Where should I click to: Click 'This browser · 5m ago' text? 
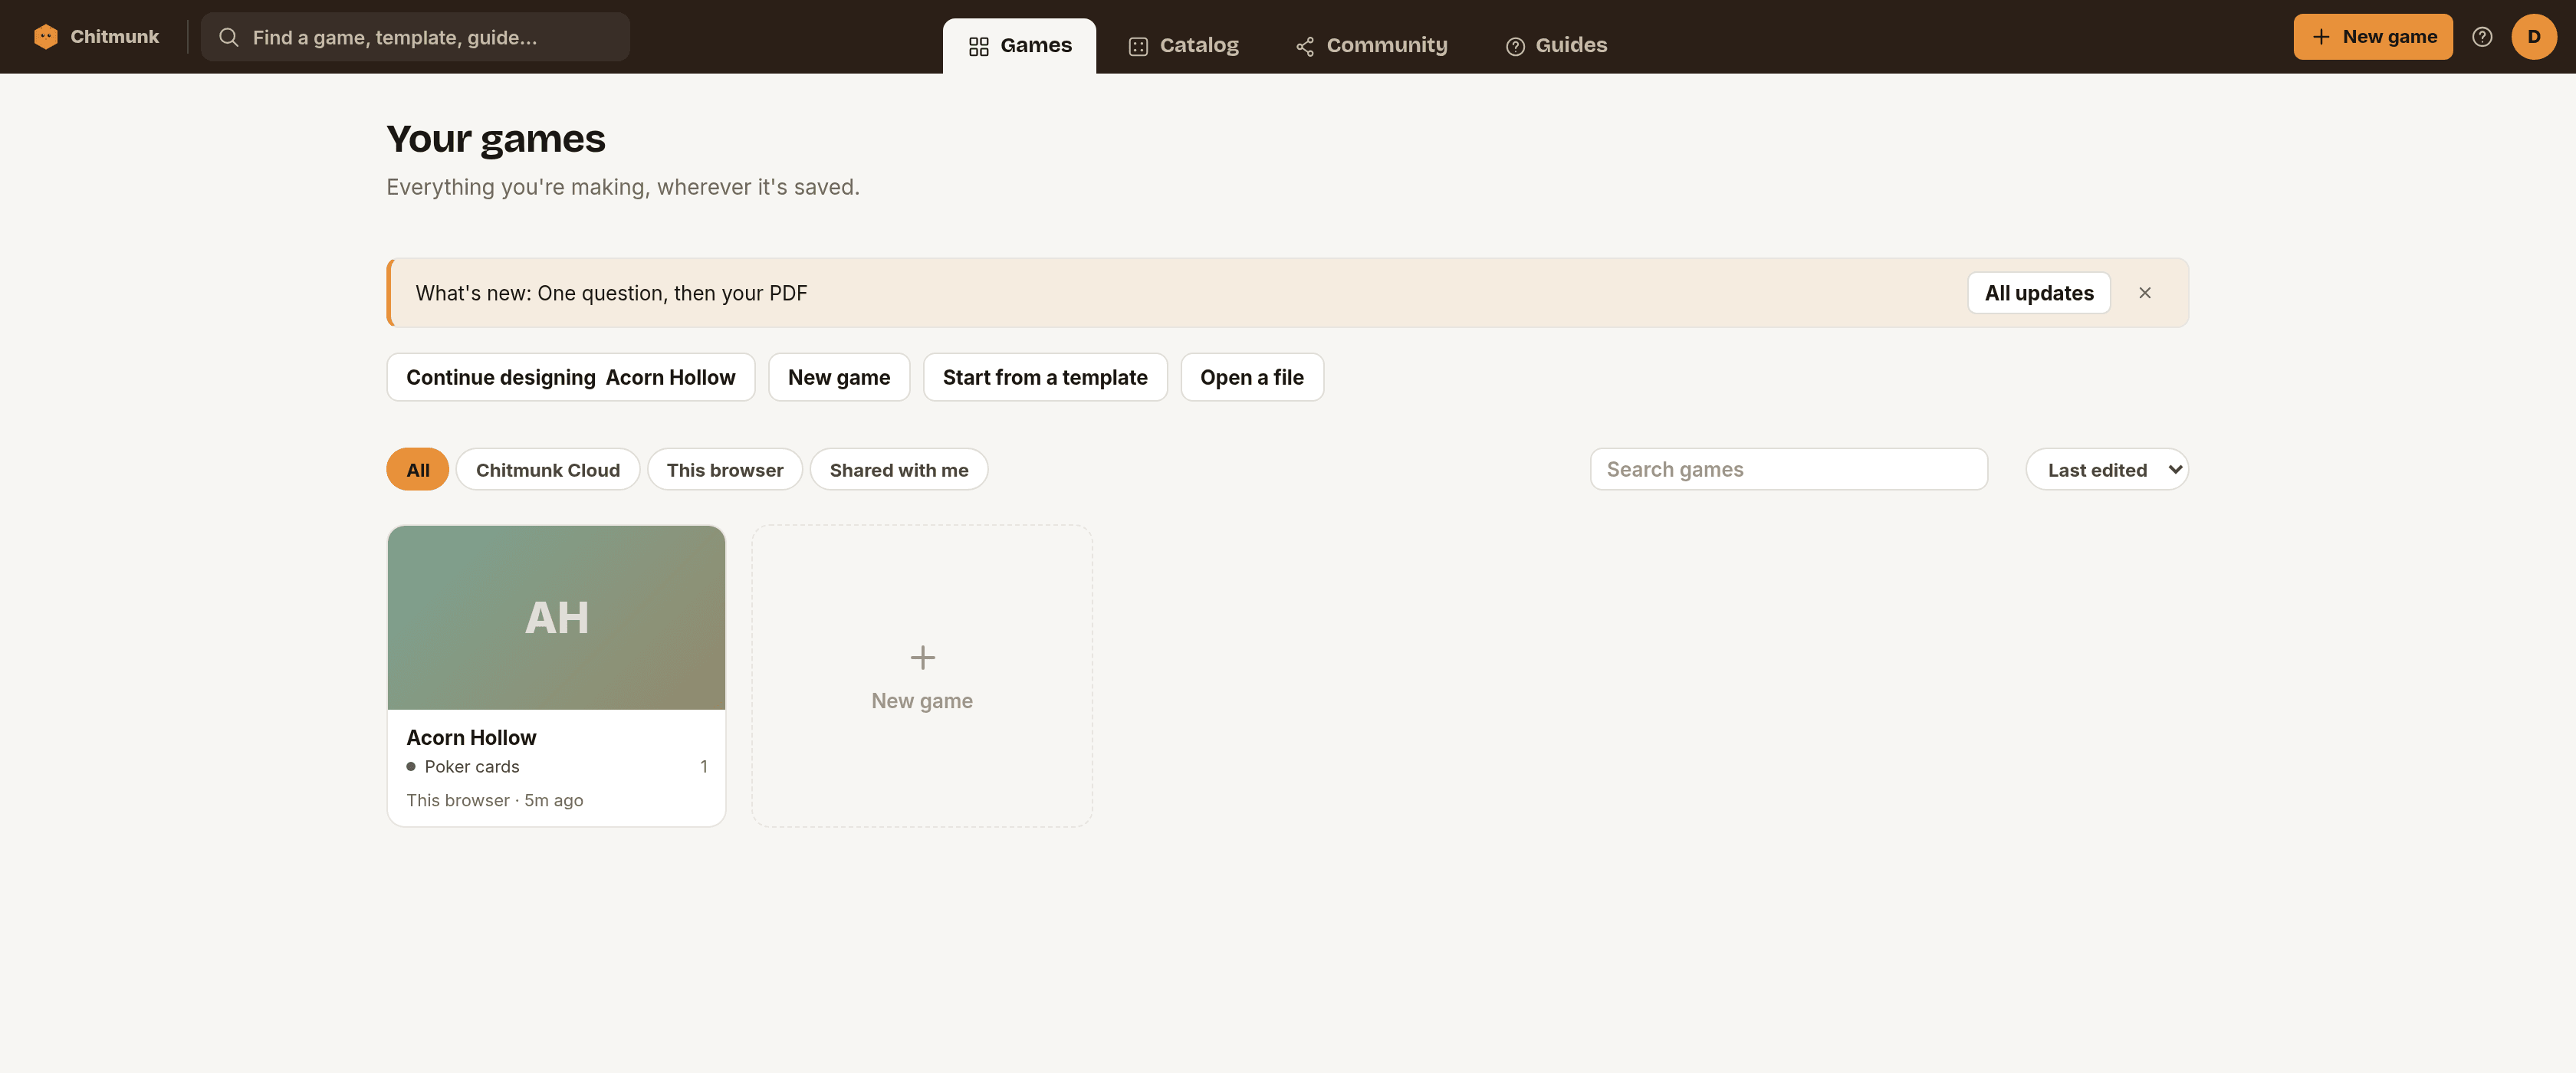(x=494, y=800)
